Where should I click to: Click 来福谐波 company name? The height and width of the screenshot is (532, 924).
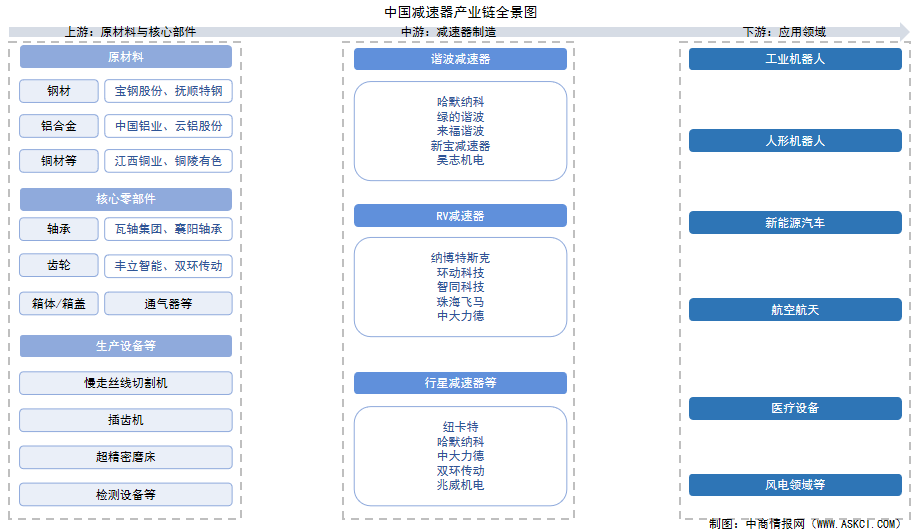(x=460, y=131)
